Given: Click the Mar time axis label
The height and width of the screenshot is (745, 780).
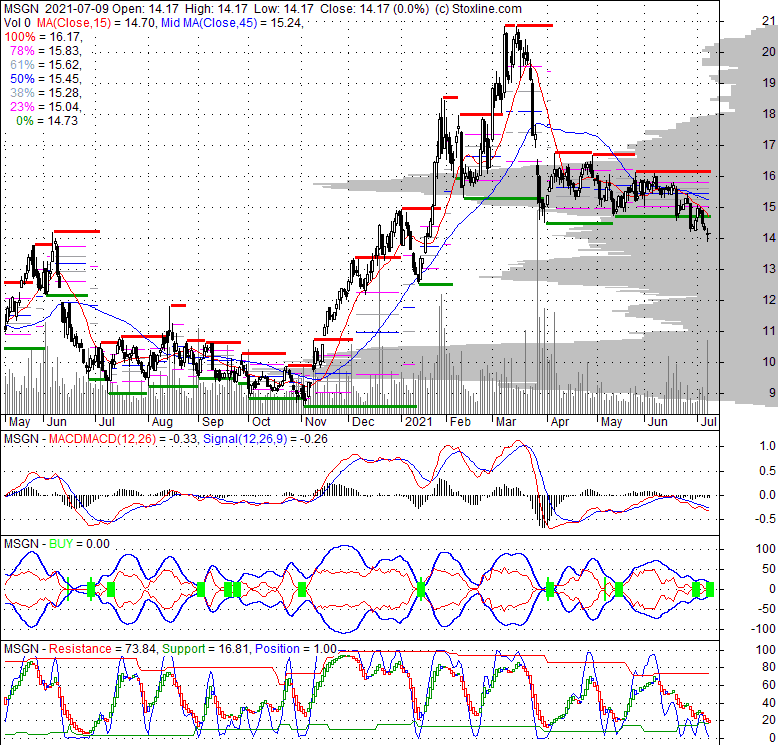Looking at the screenshot, I should pos(506,422).
